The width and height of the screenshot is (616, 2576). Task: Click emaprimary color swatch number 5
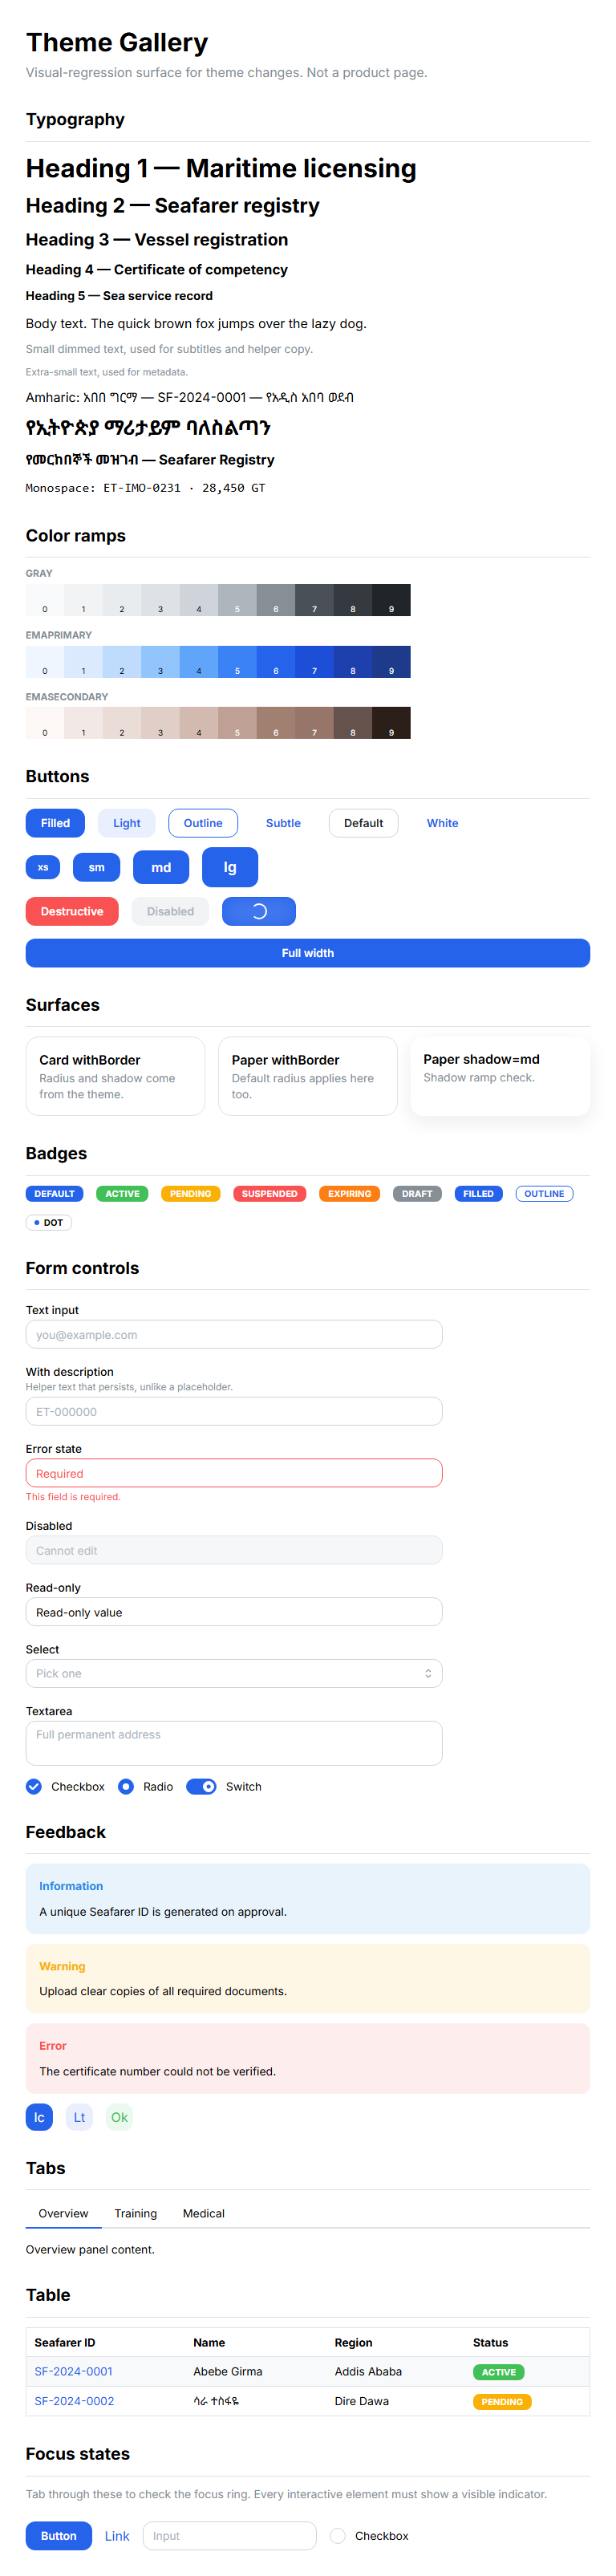pyautogui.click(x=237, y=662)
